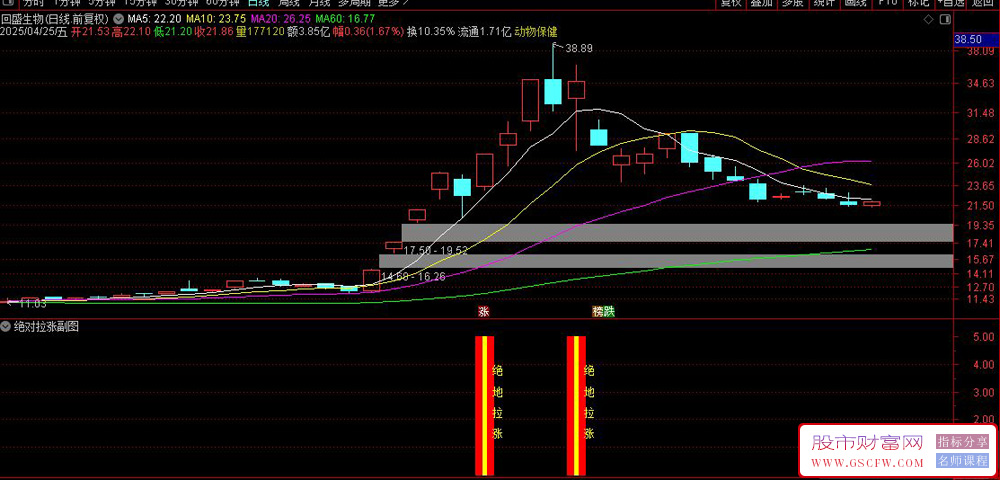
Task: Click the 返回 back button
Action: [983, 3]
